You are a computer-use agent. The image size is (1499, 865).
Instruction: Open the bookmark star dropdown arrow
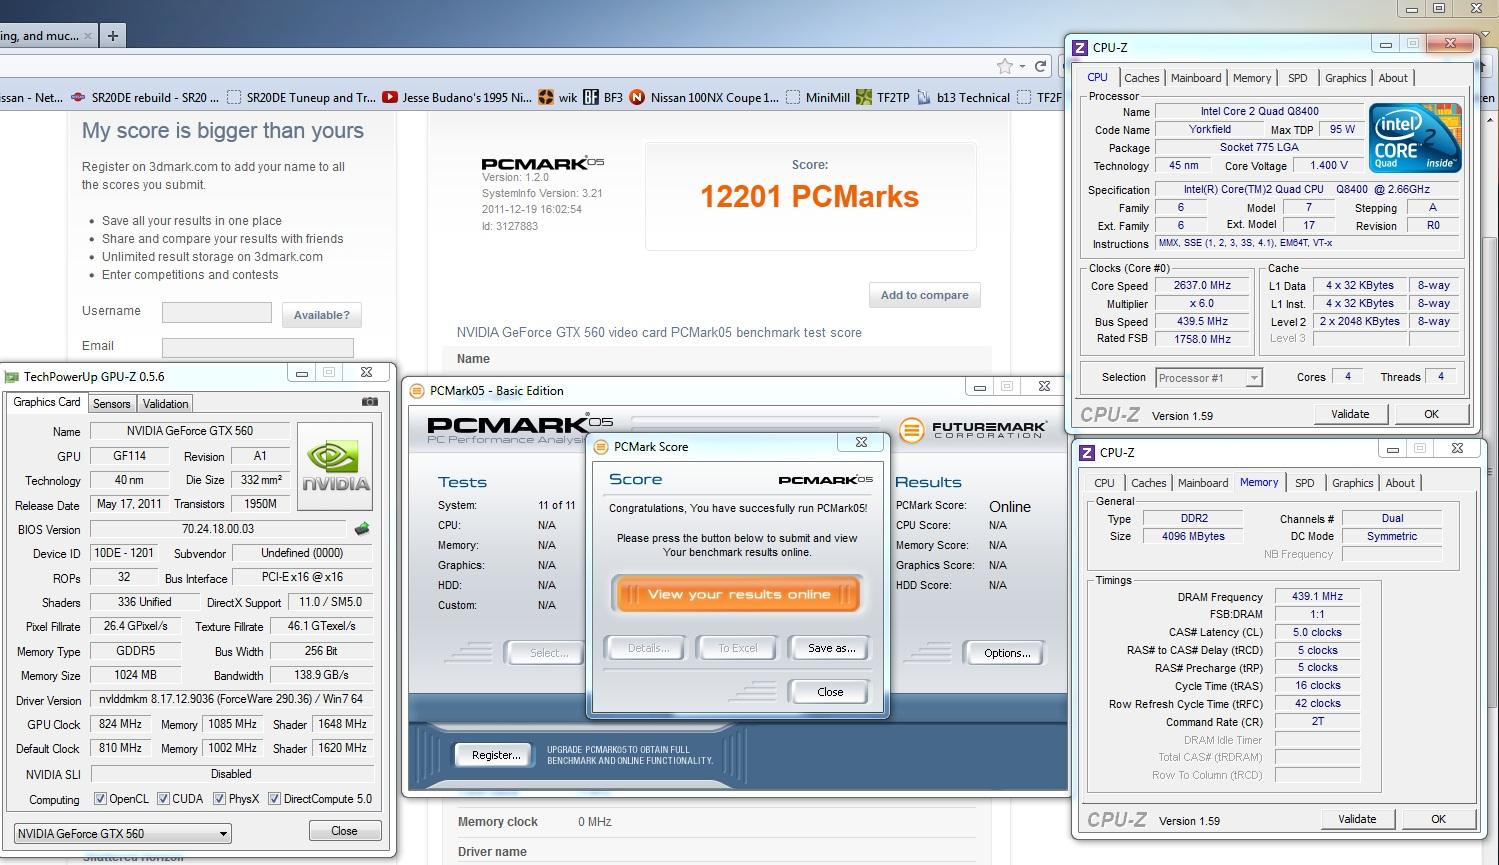click(x=1022, y=66)
